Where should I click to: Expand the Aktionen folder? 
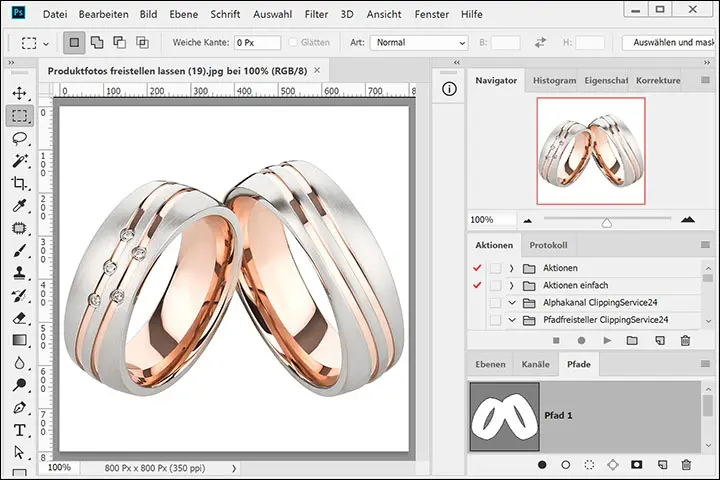click(511, 268)
